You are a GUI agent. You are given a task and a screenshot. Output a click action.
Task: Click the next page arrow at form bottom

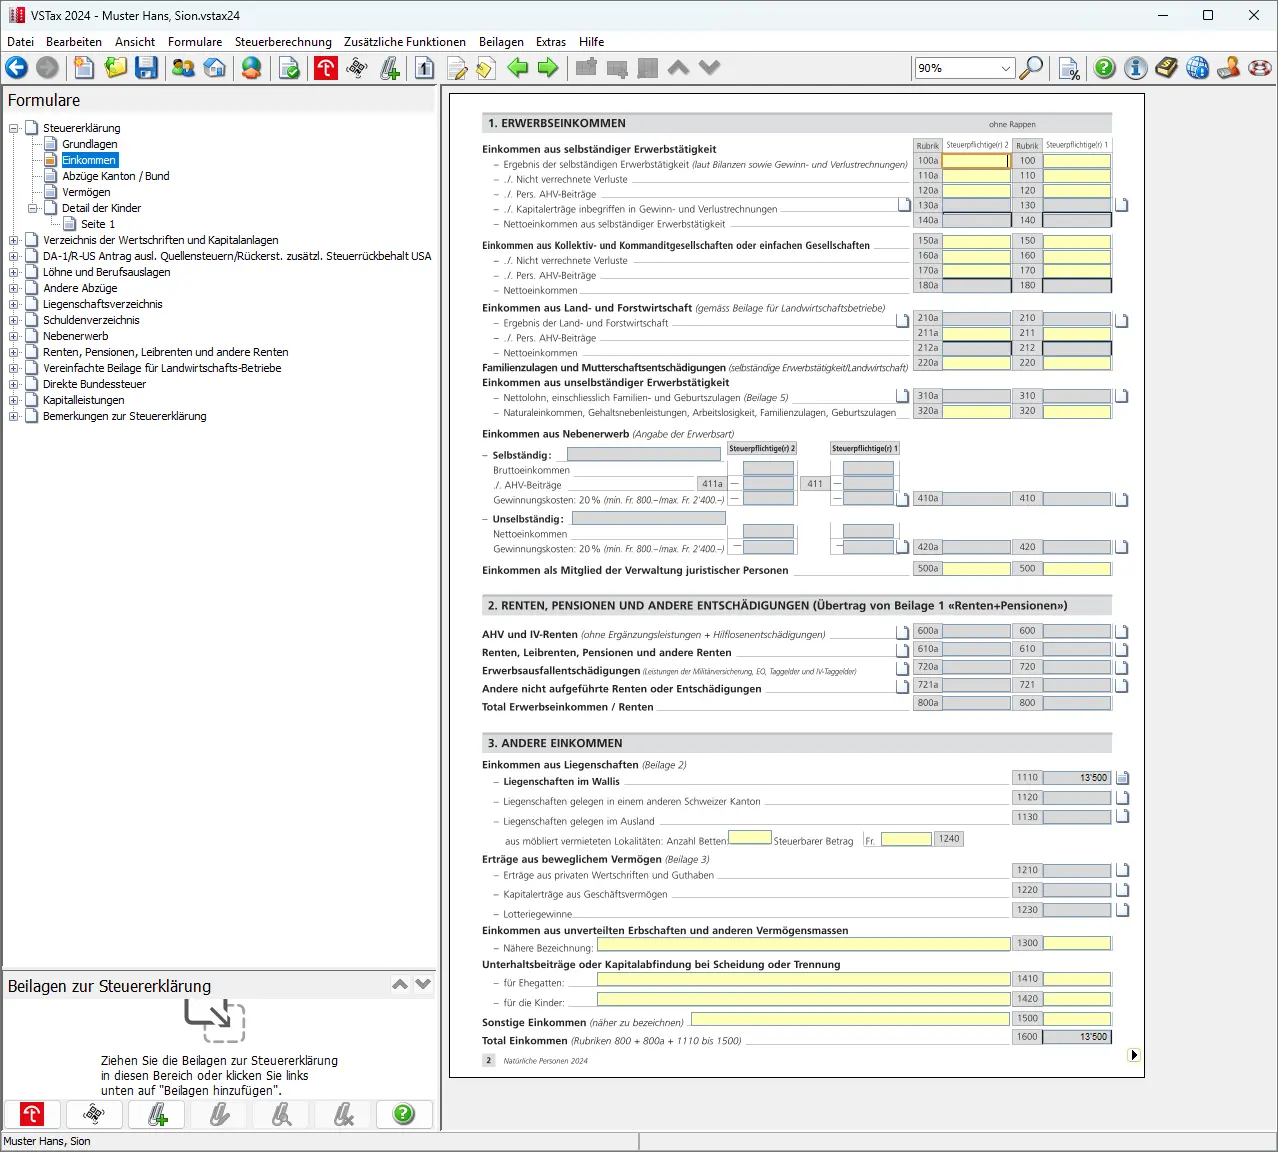point(1133,1055)
